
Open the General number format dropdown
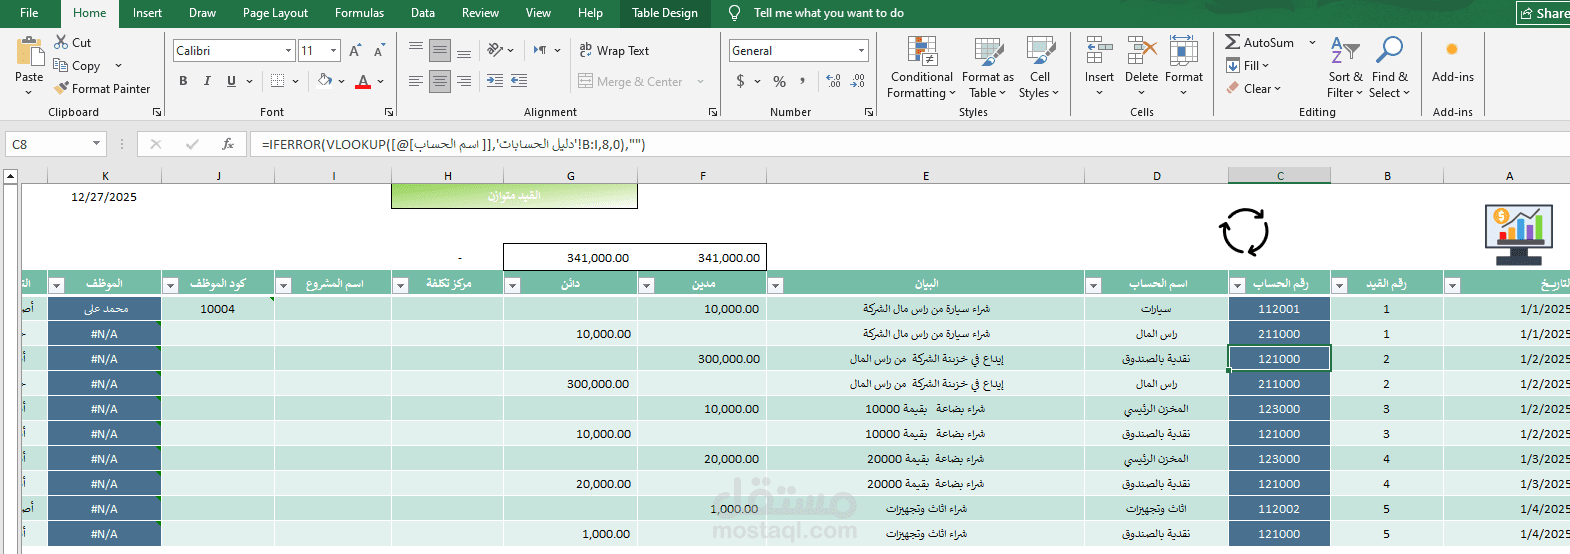click(861, 50)
